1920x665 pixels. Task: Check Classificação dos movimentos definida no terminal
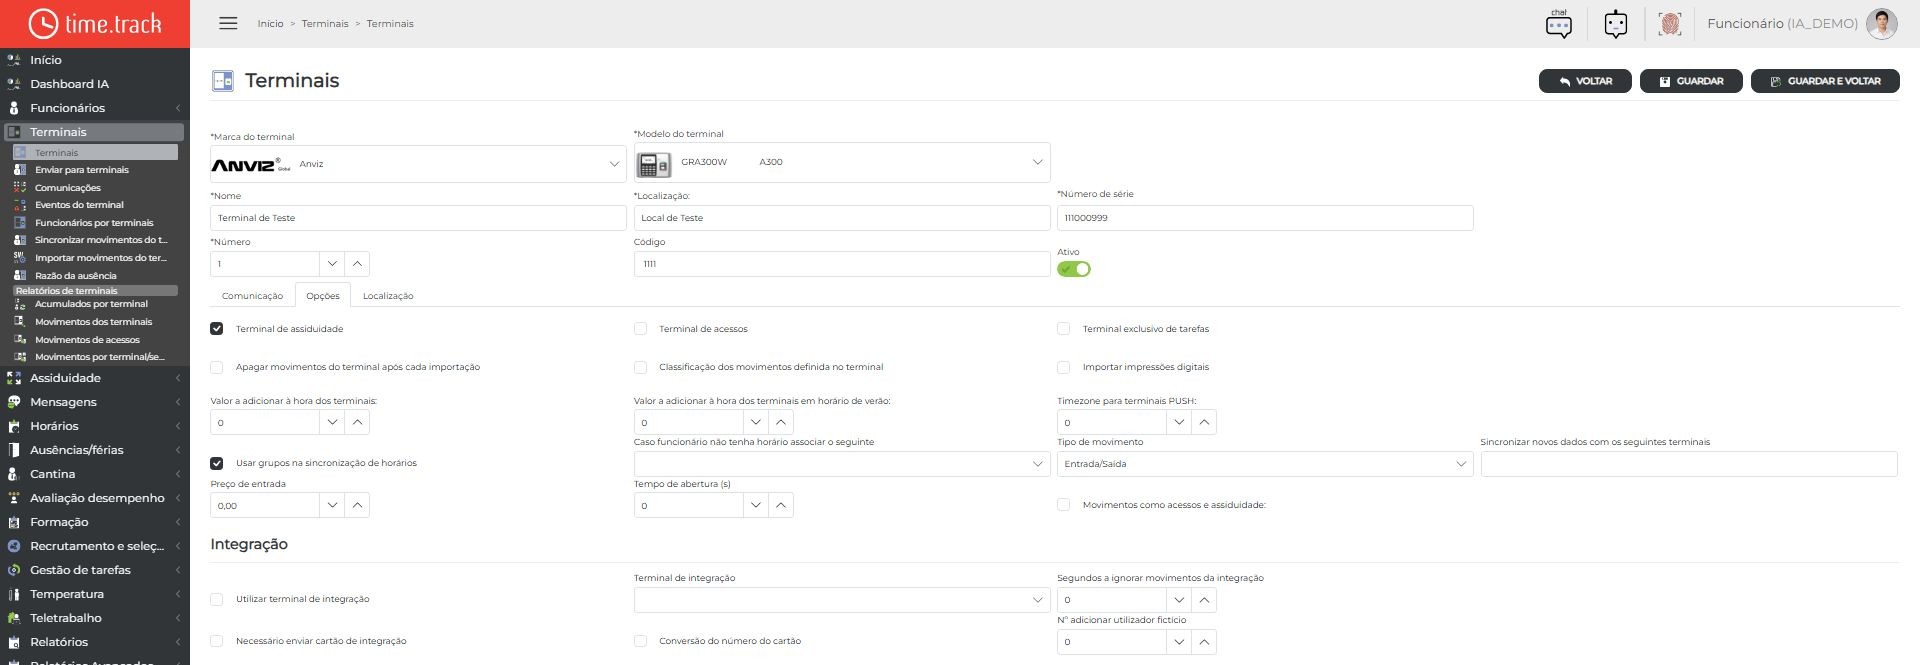[x=640, y=367]
